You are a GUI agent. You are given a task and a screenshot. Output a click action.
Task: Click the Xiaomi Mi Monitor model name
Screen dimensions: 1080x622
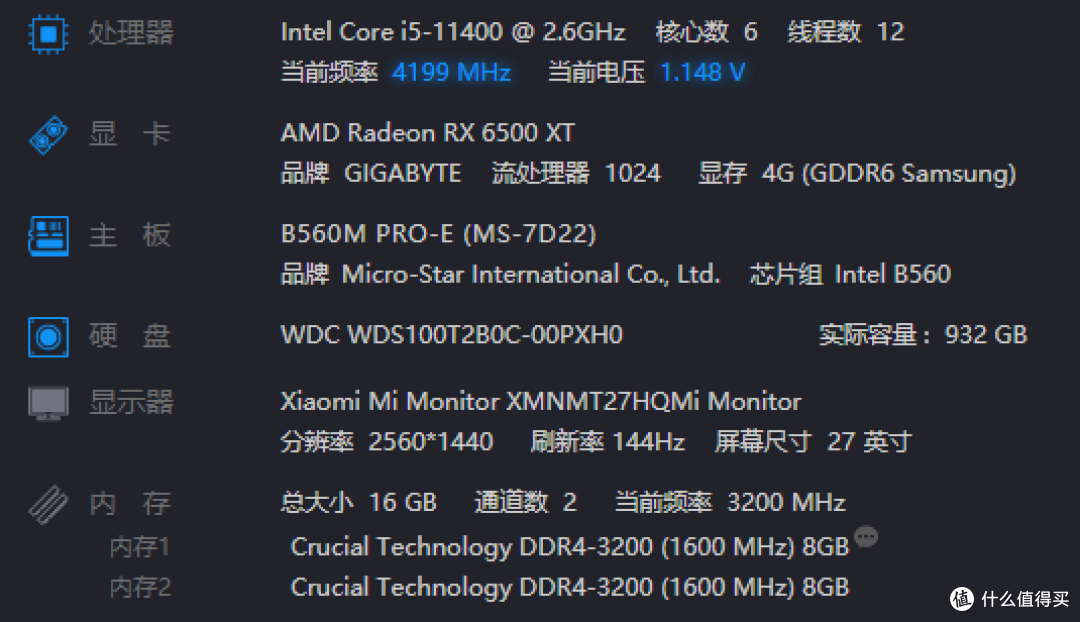tap(541, 401)
